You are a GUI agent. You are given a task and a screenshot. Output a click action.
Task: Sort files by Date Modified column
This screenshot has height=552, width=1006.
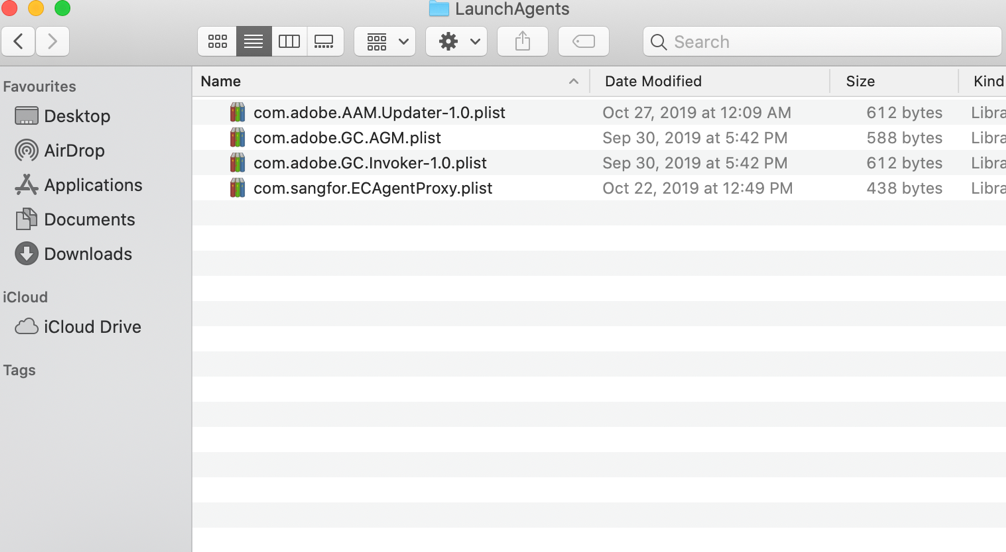pos(700,81)
